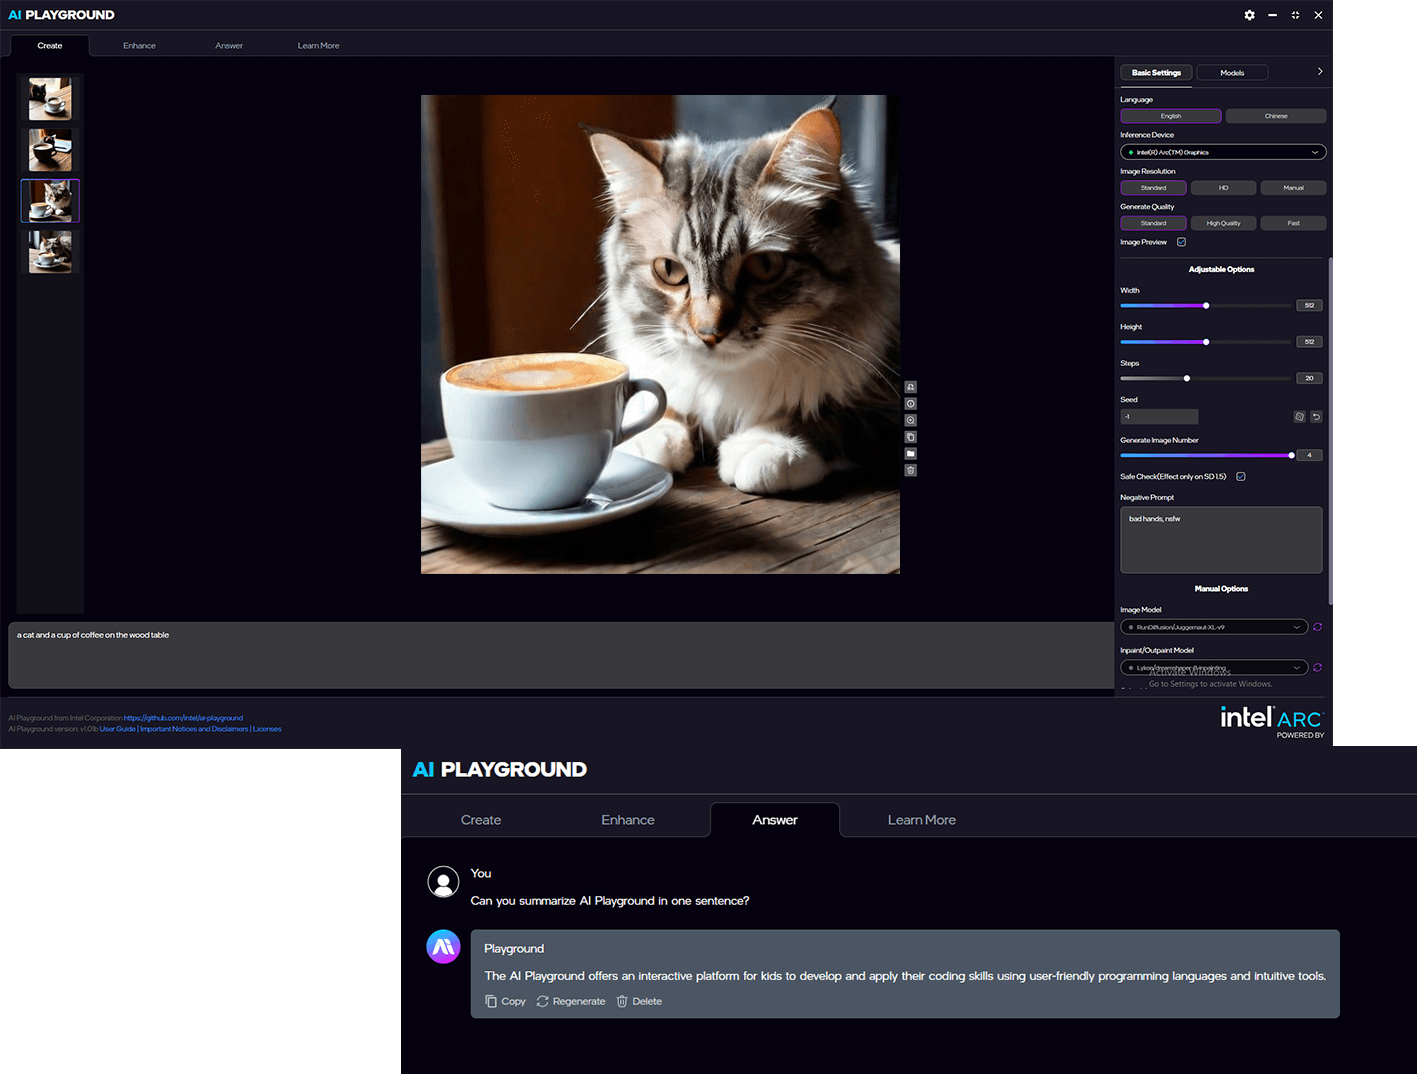Open the User Guide link in the footer
The image size is (1417, 1074).
[117, 729]
